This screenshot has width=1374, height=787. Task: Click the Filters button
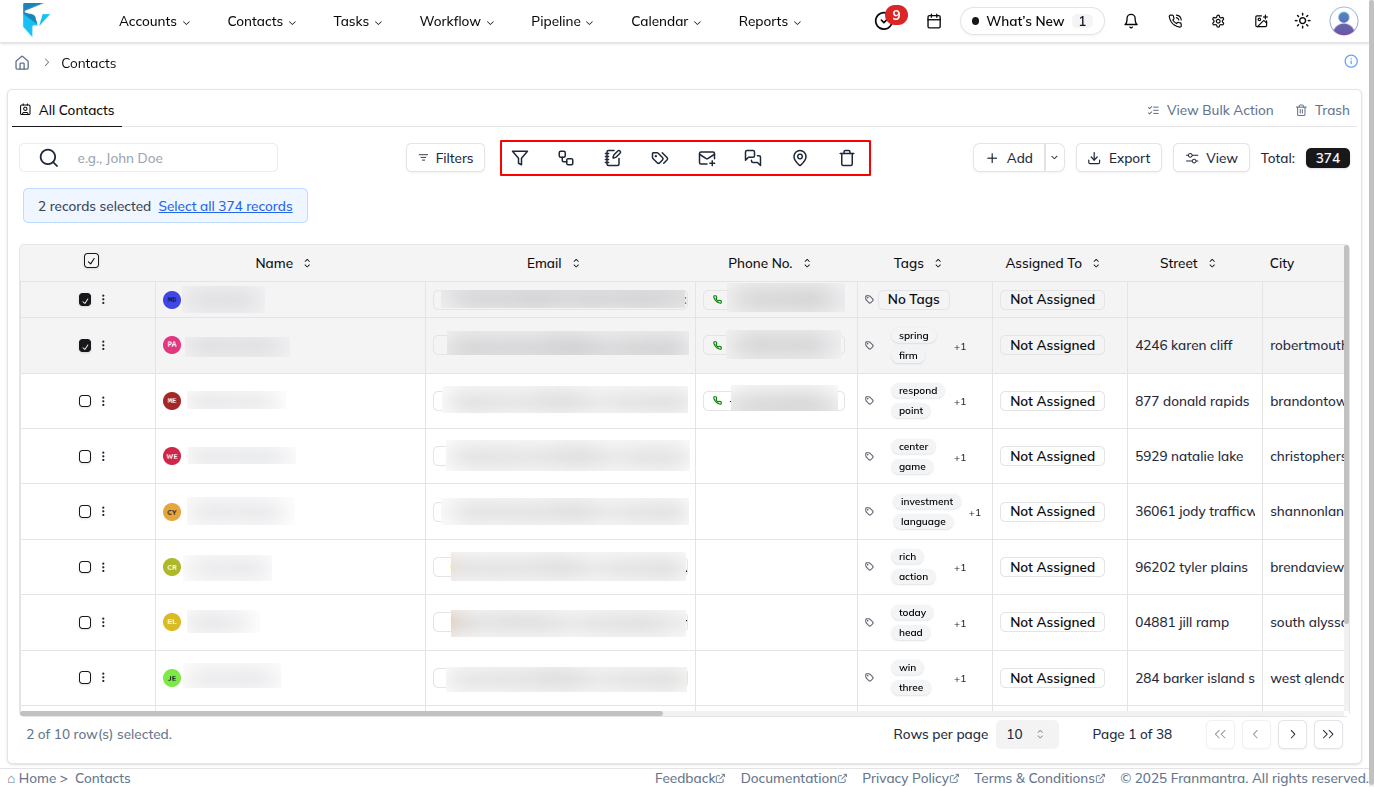[x=445, y=158]
